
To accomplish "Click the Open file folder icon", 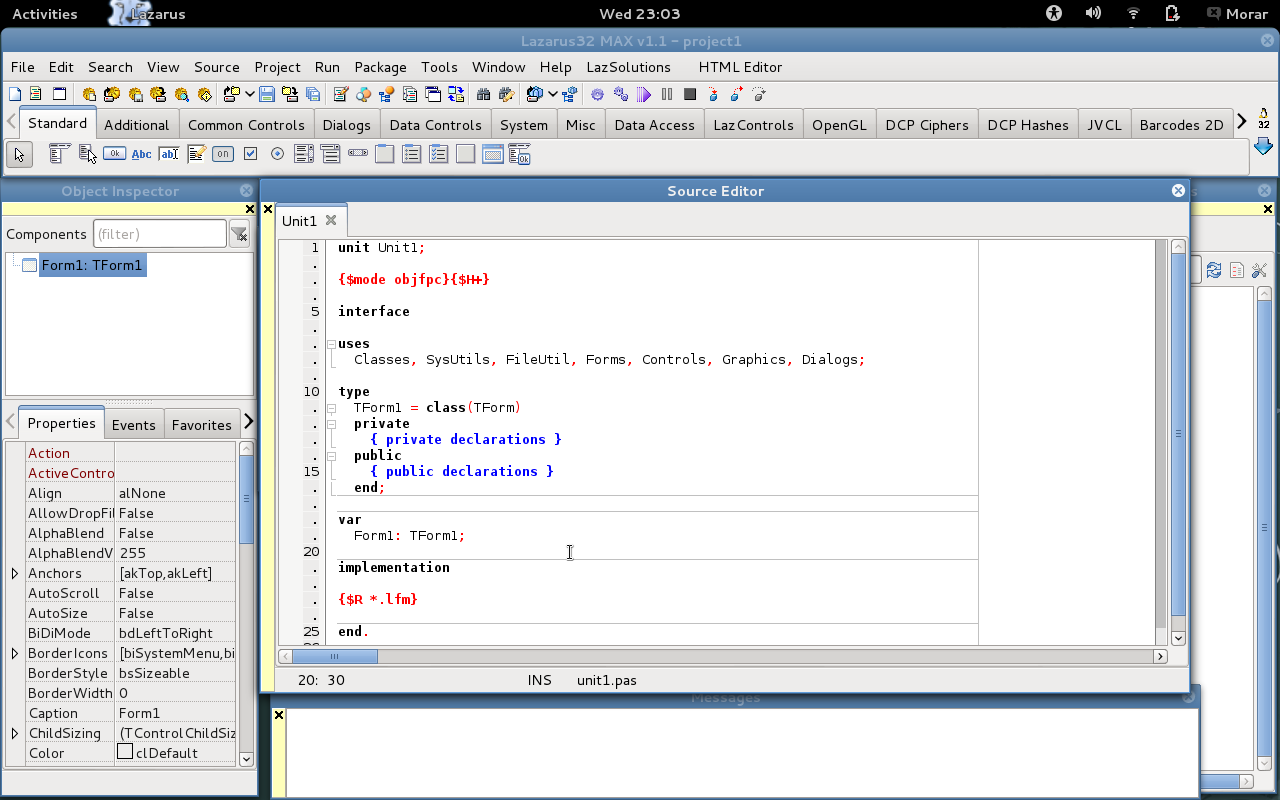I will [232, 94].
